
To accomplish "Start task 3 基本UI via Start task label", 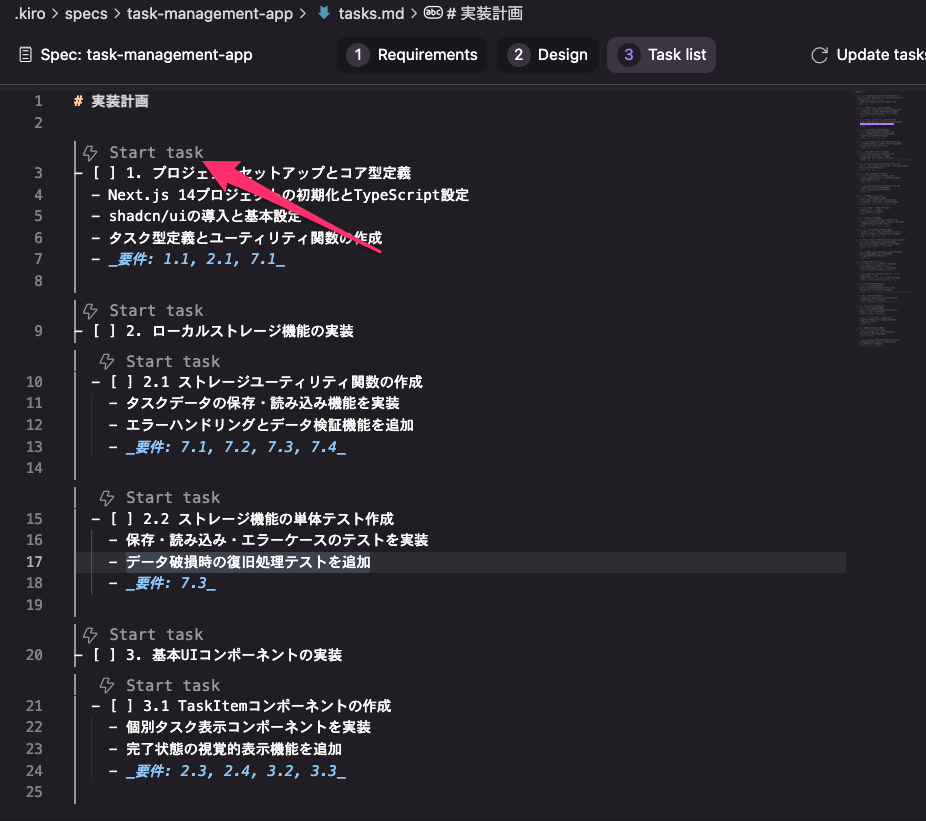I will pos(156,634).
